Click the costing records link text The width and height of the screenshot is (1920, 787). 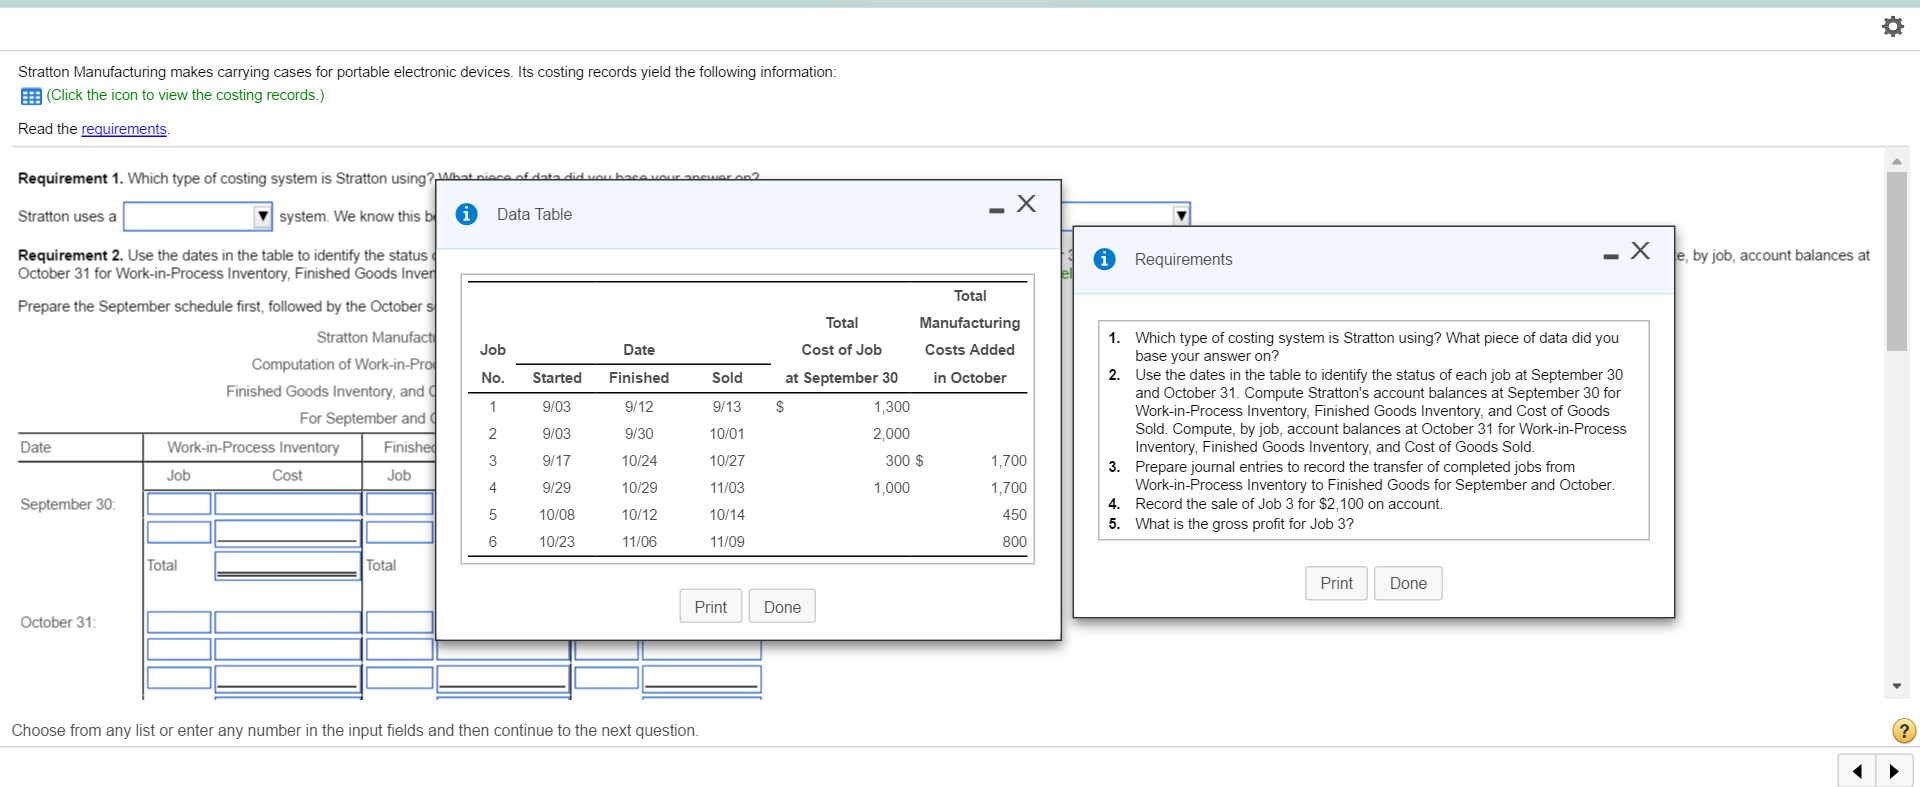(x=185, y=95)
